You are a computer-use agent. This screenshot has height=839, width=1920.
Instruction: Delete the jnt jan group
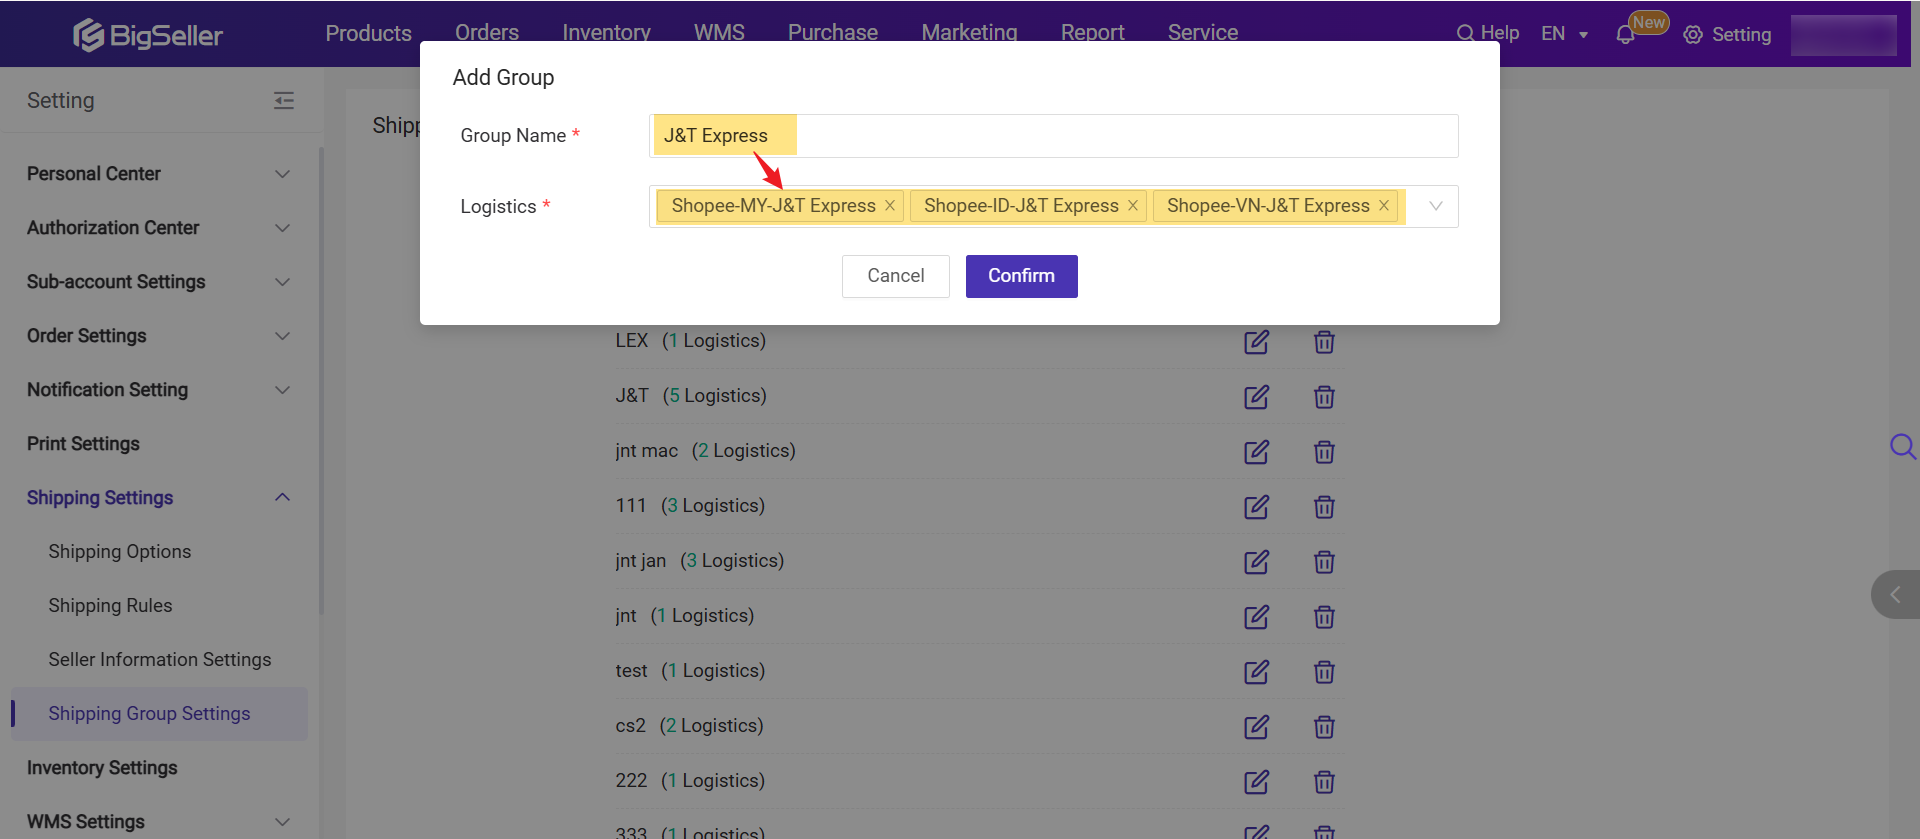(1324, 562)
